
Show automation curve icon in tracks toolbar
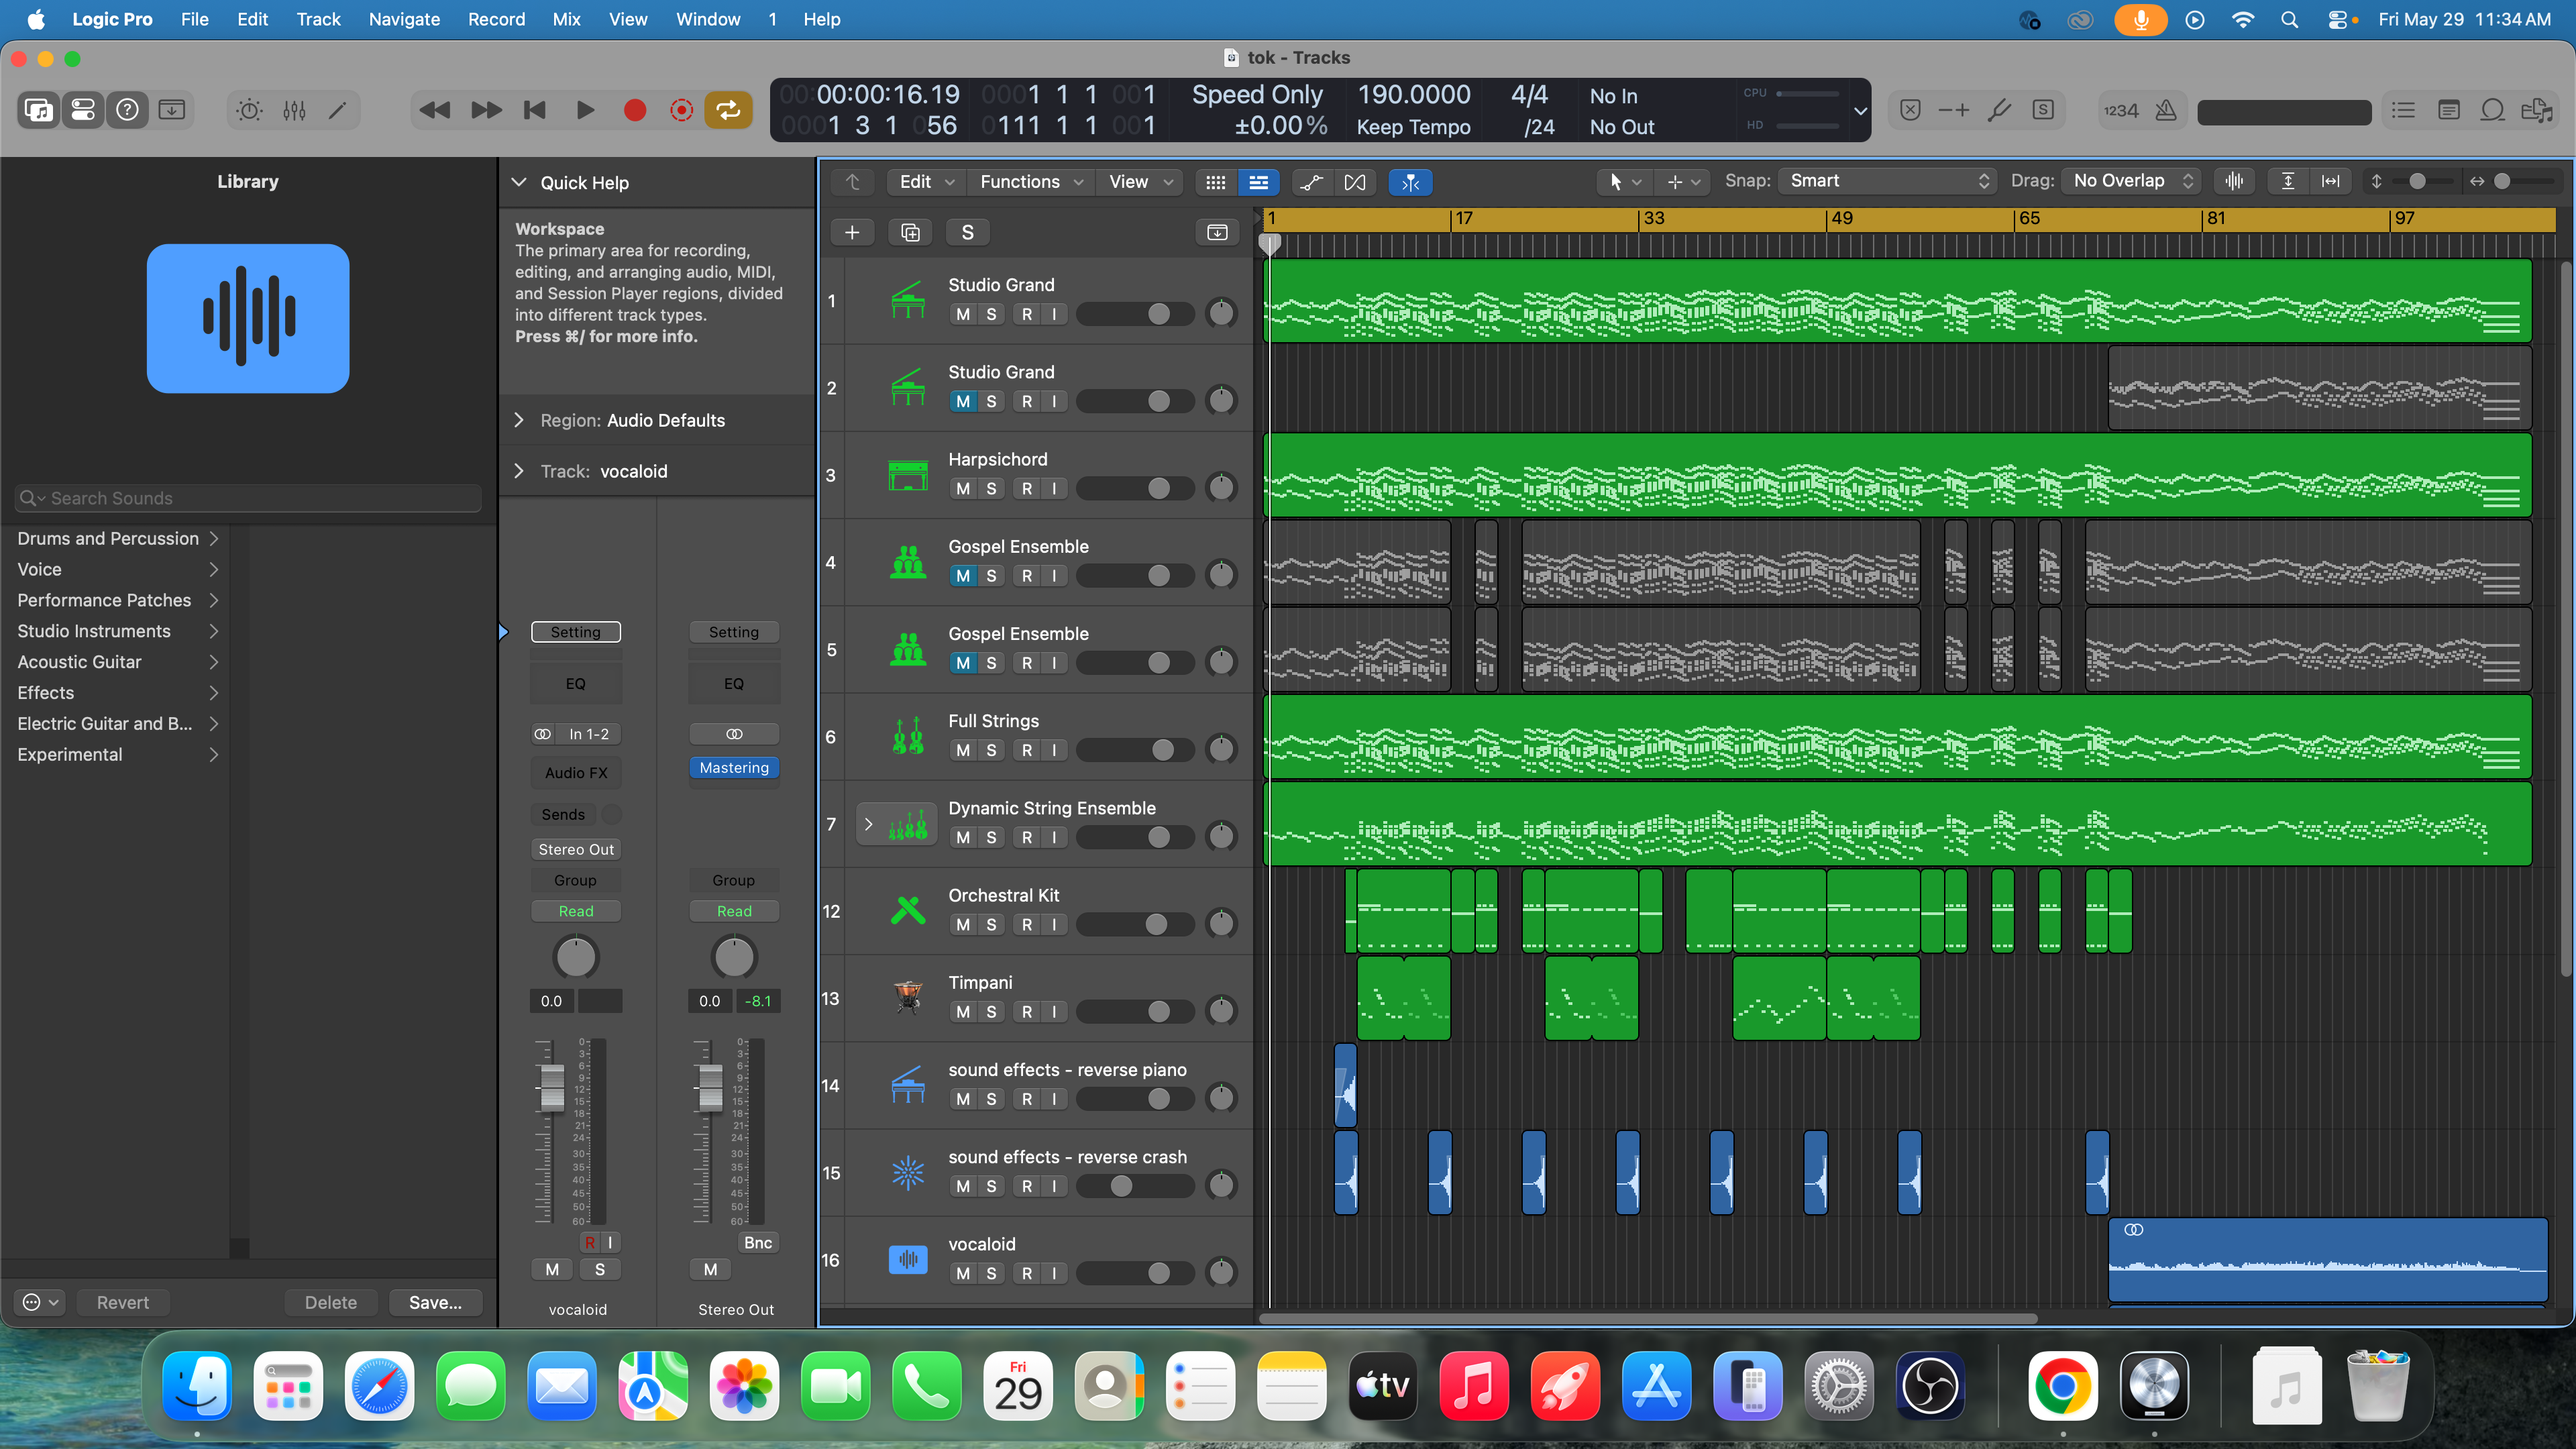coord(1311,182)
